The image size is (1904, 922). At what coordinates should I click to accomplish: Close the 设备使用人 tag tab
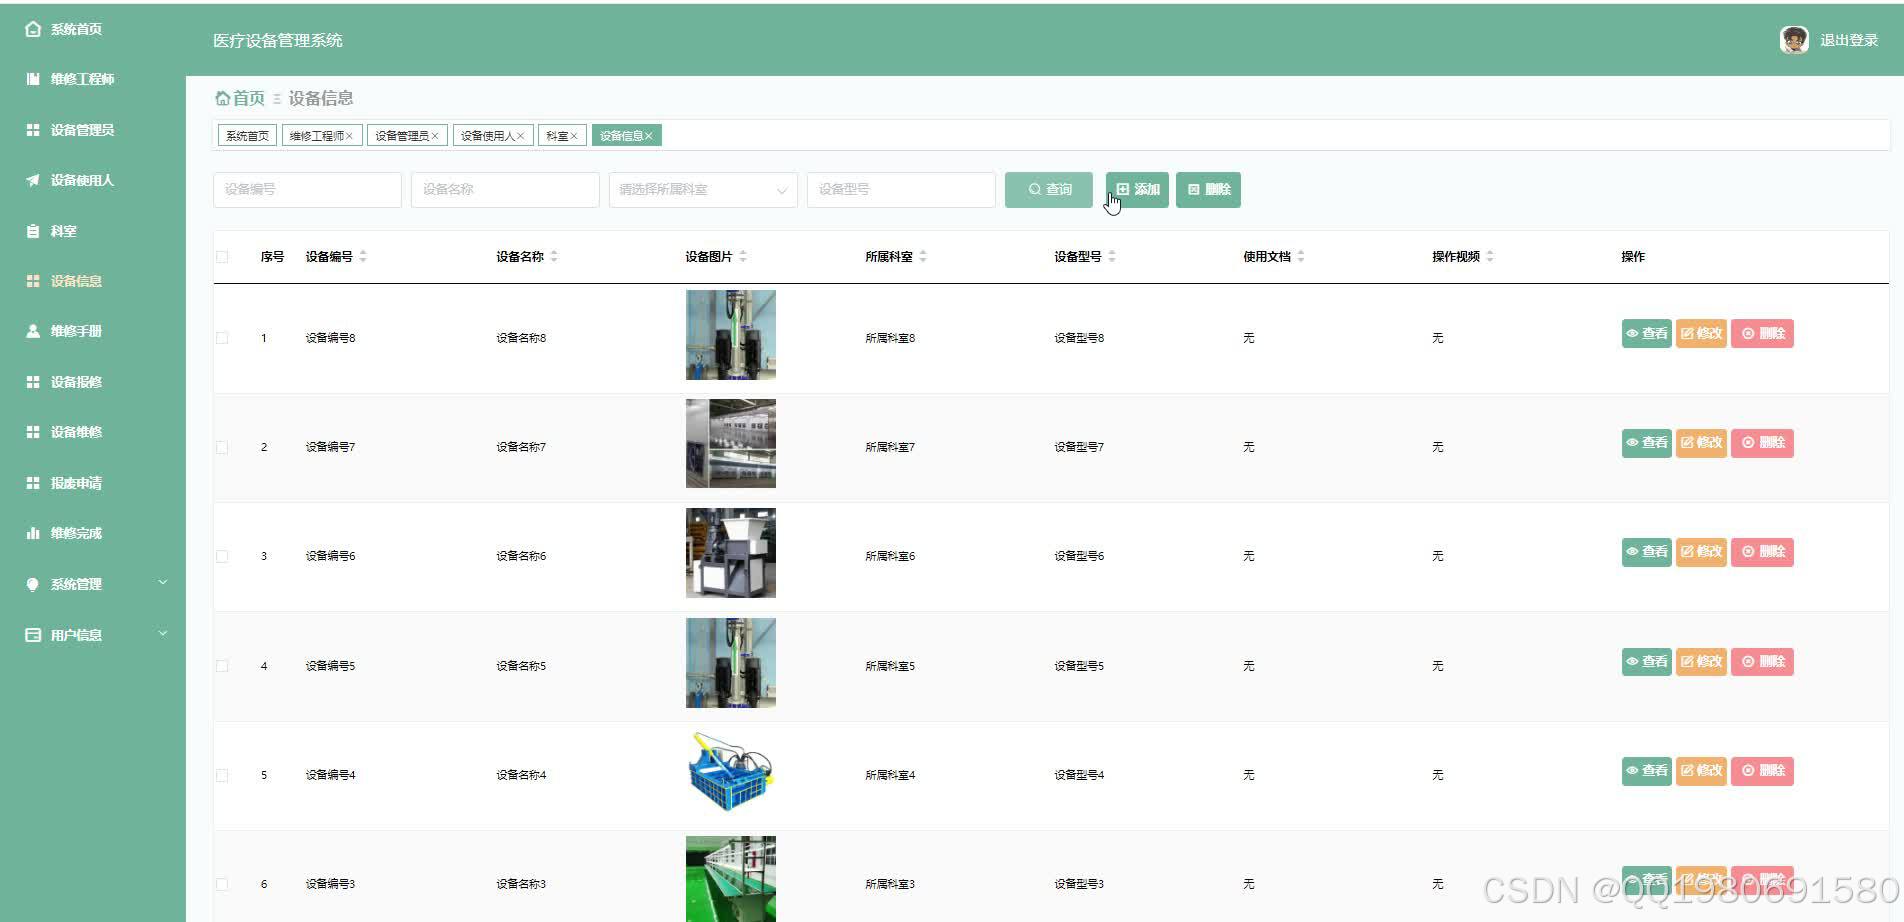521,136
